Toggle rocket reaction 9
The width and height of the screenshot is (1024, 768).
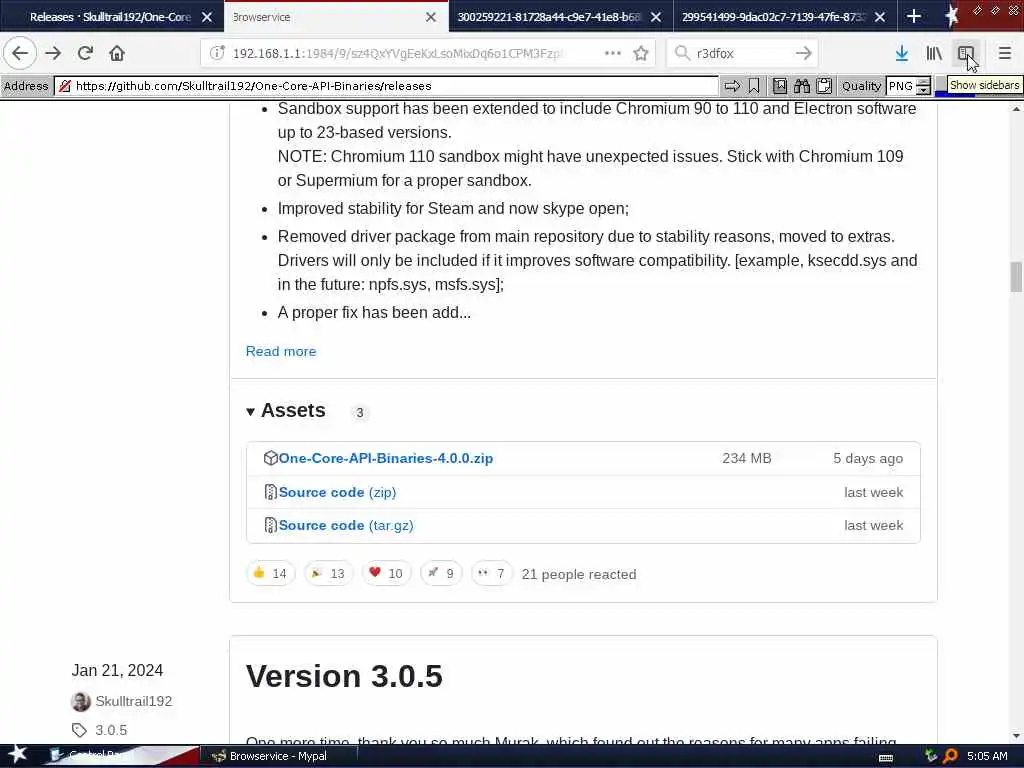(x=441, y=573)
